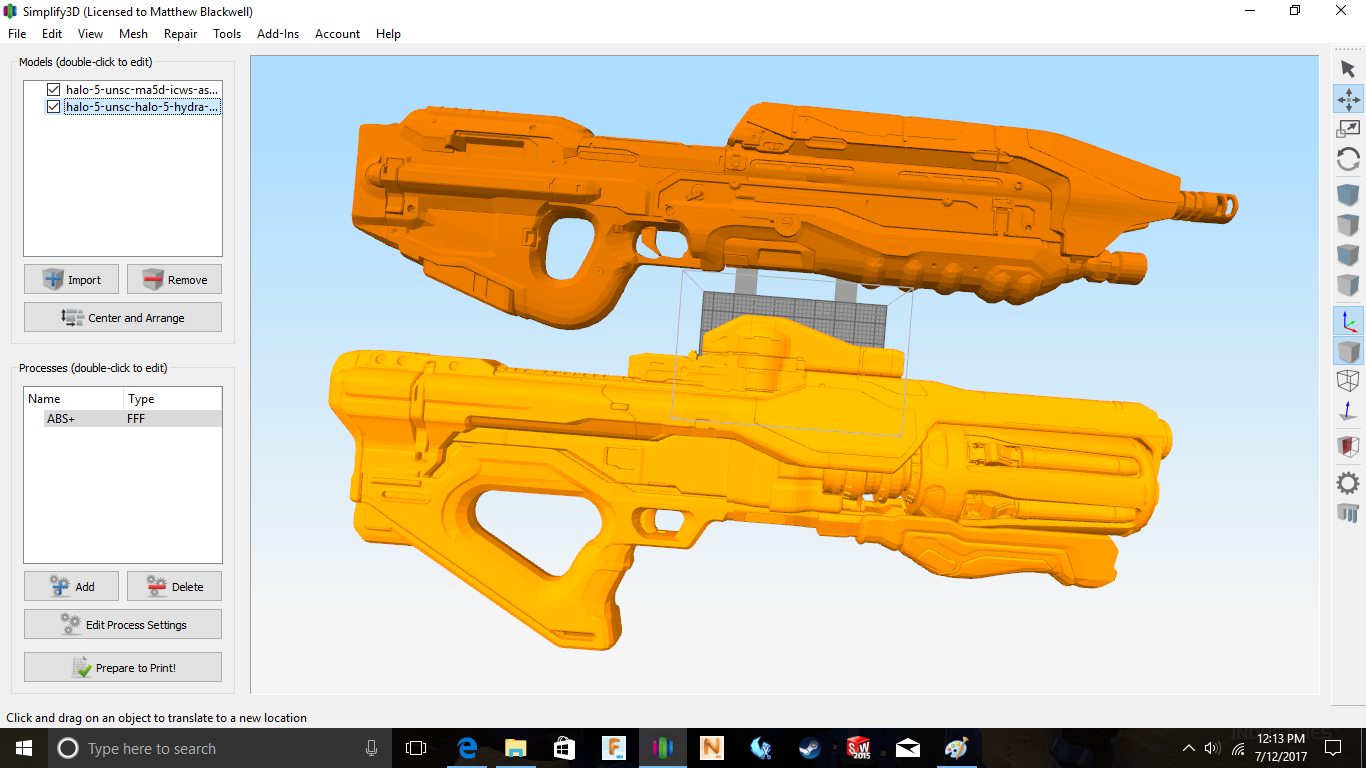1366x768 pixels.
Task: Show point normals icon
Action: click(1348, 411)
